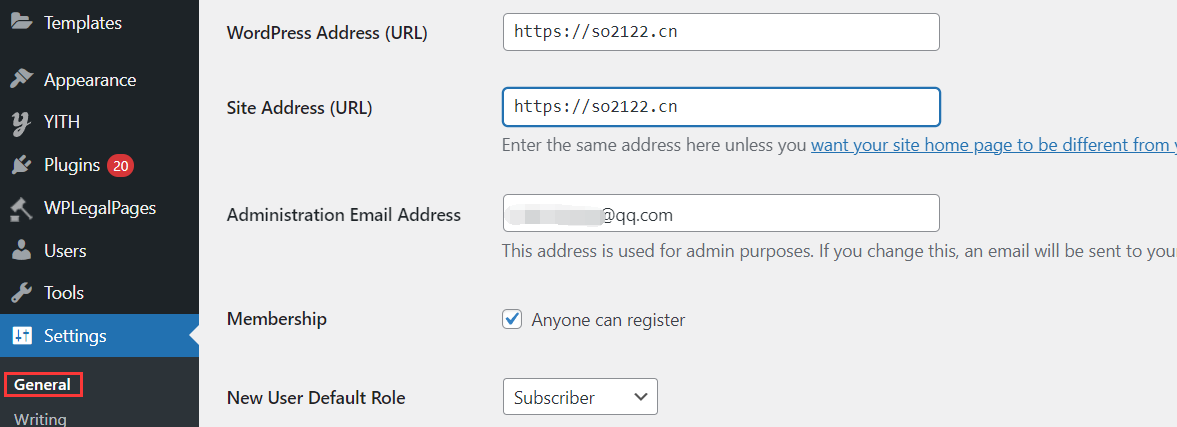Click the Templates folder icon
Image resolution: width=1177 pixels, height=427 pixels.
tap(21, 22)
